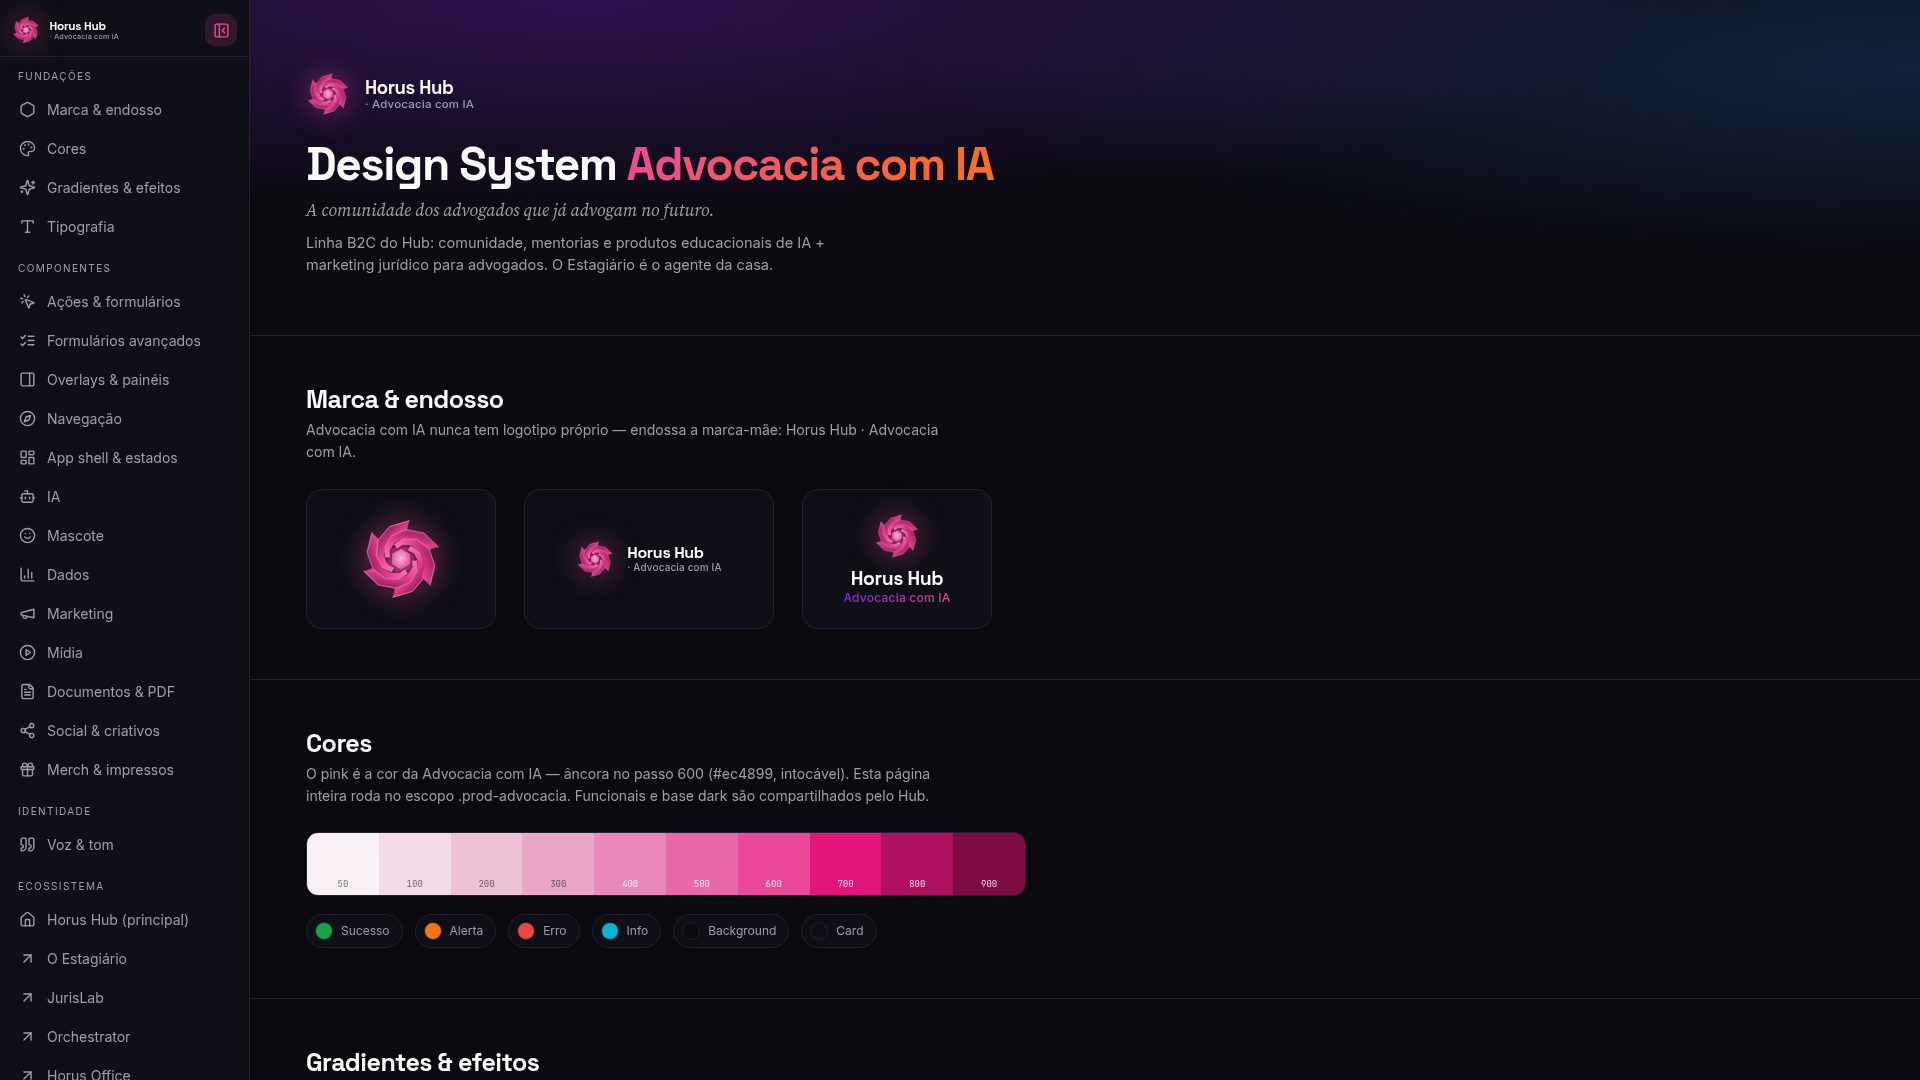The image size is (1920, 1080).
Task: Click the compass icon beside Navegação
Action: pos(27,419)
